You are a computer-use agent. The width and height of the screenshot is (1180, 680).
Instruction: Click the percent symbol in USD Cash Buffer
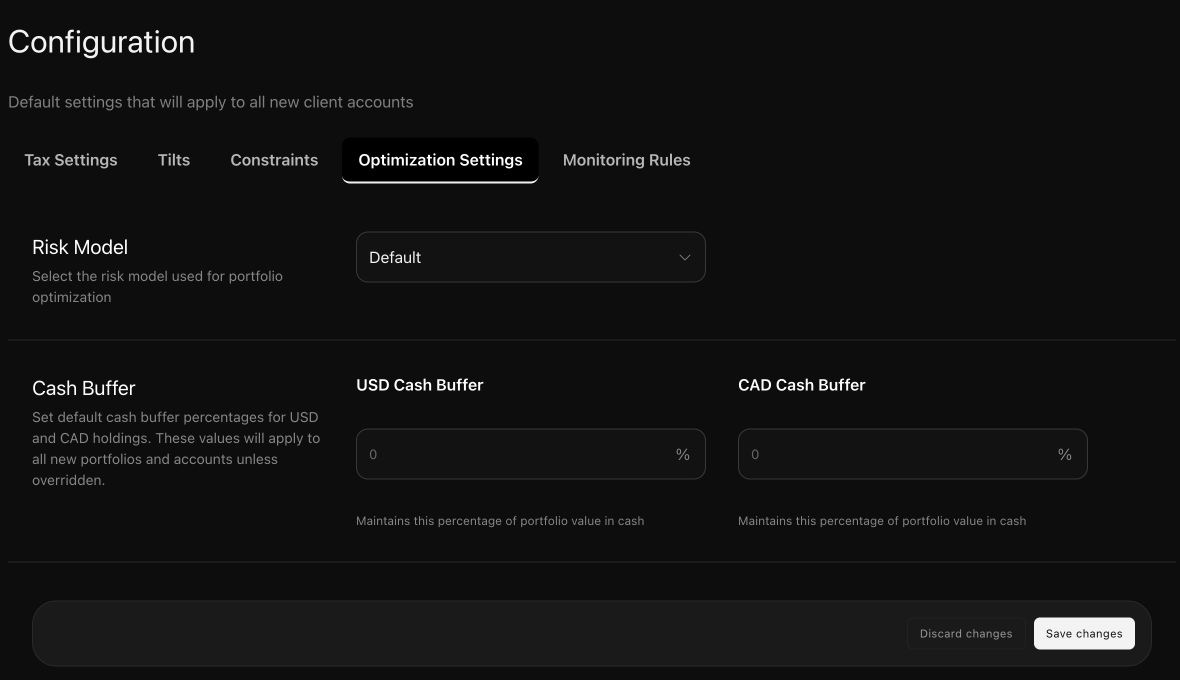pos(683,454)
